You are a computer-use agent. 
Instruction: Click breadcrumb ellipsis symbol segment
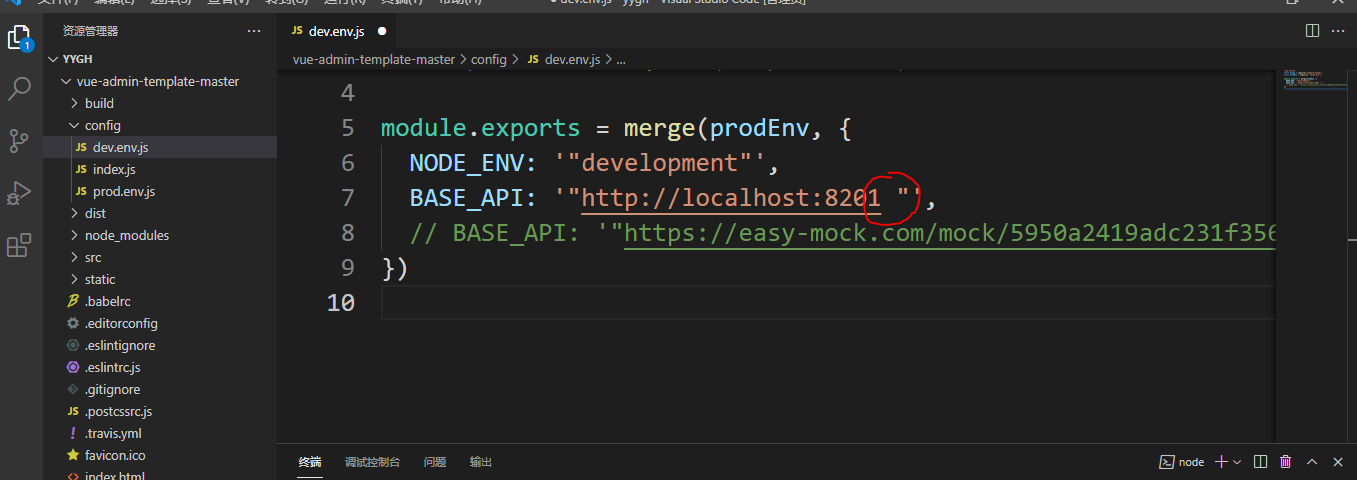[x=621, y=60]
